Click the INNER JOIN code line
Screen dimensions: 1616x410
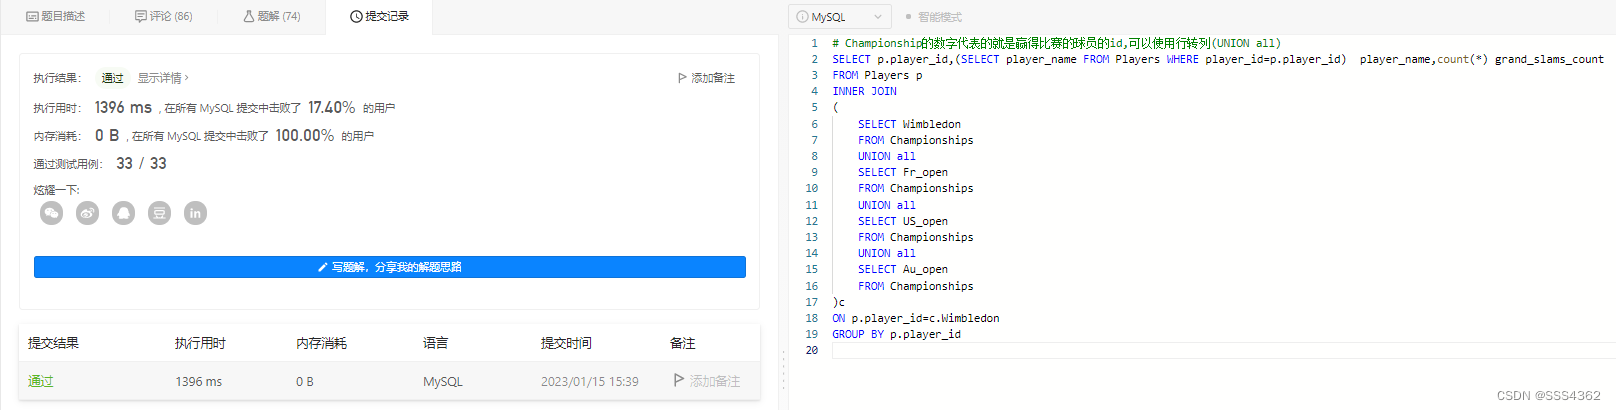click(x=865, y=91)
